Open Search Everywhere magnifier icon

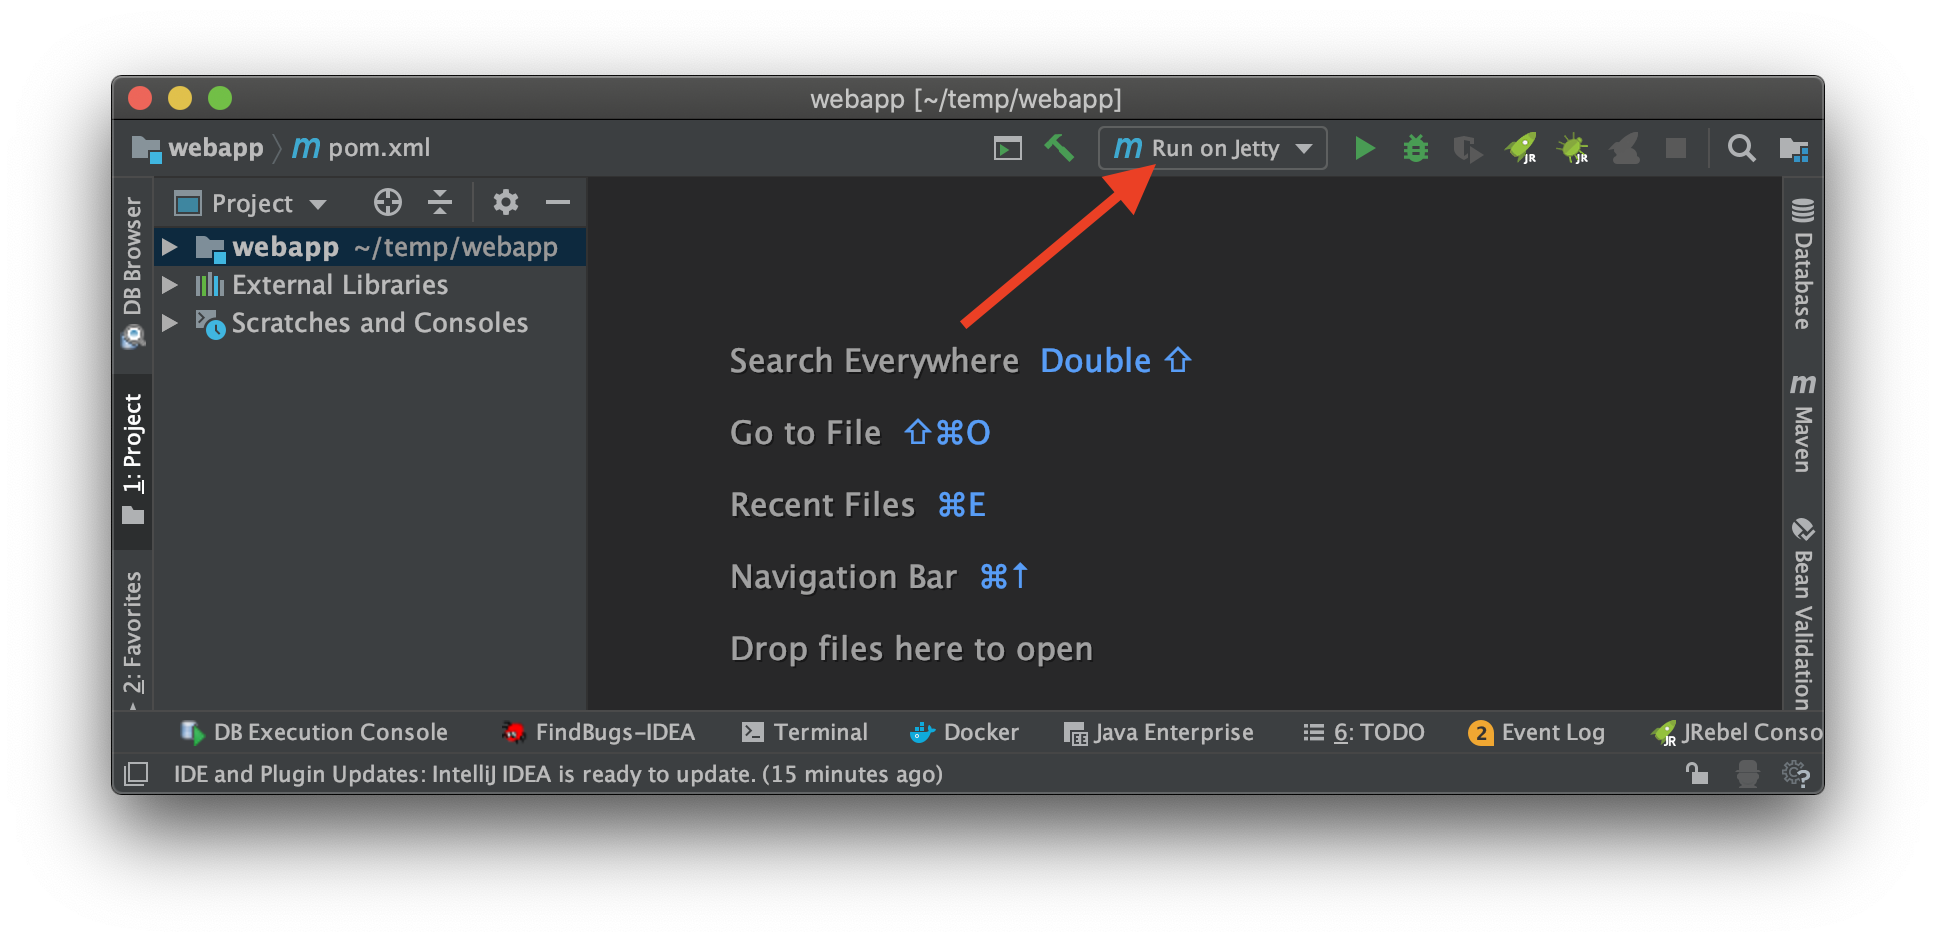(1741, 148)
